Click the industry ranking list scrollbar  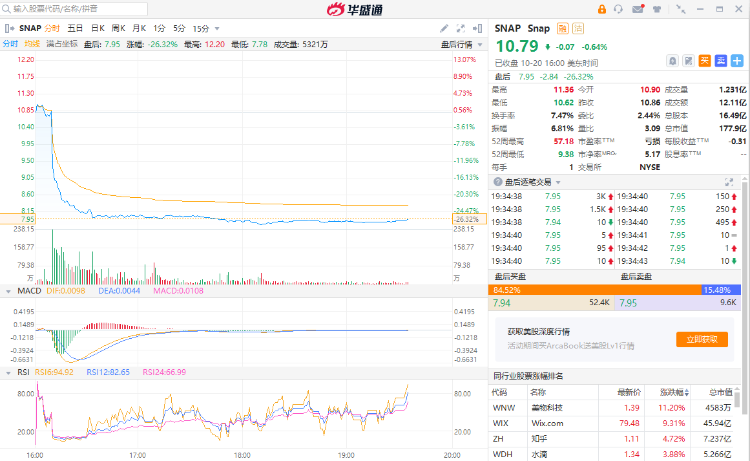pyautogui.click(x=737, y=399)
